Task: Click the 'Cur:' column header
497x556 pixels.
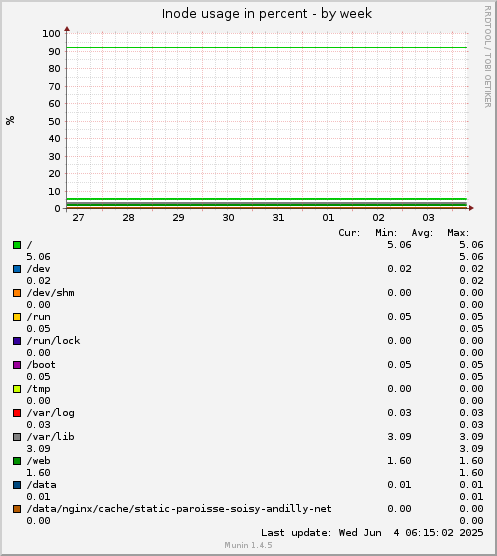Action: tap(349, 233)
